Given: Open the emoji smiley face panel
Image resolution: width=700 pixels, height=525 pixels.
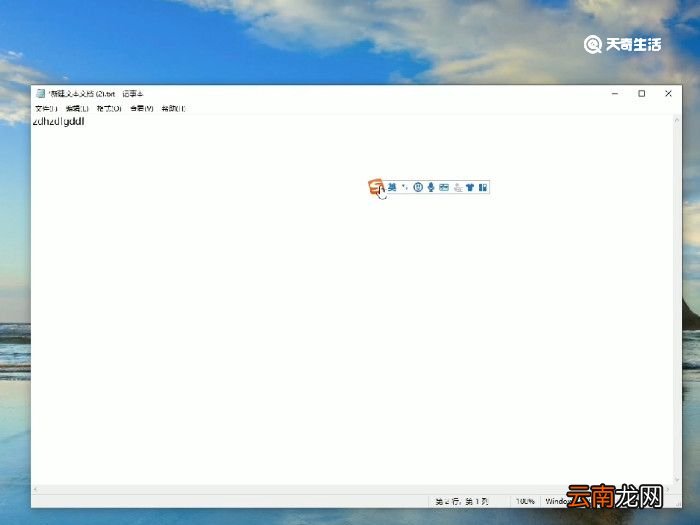Looking at the screenshot, I should (418, 188).
